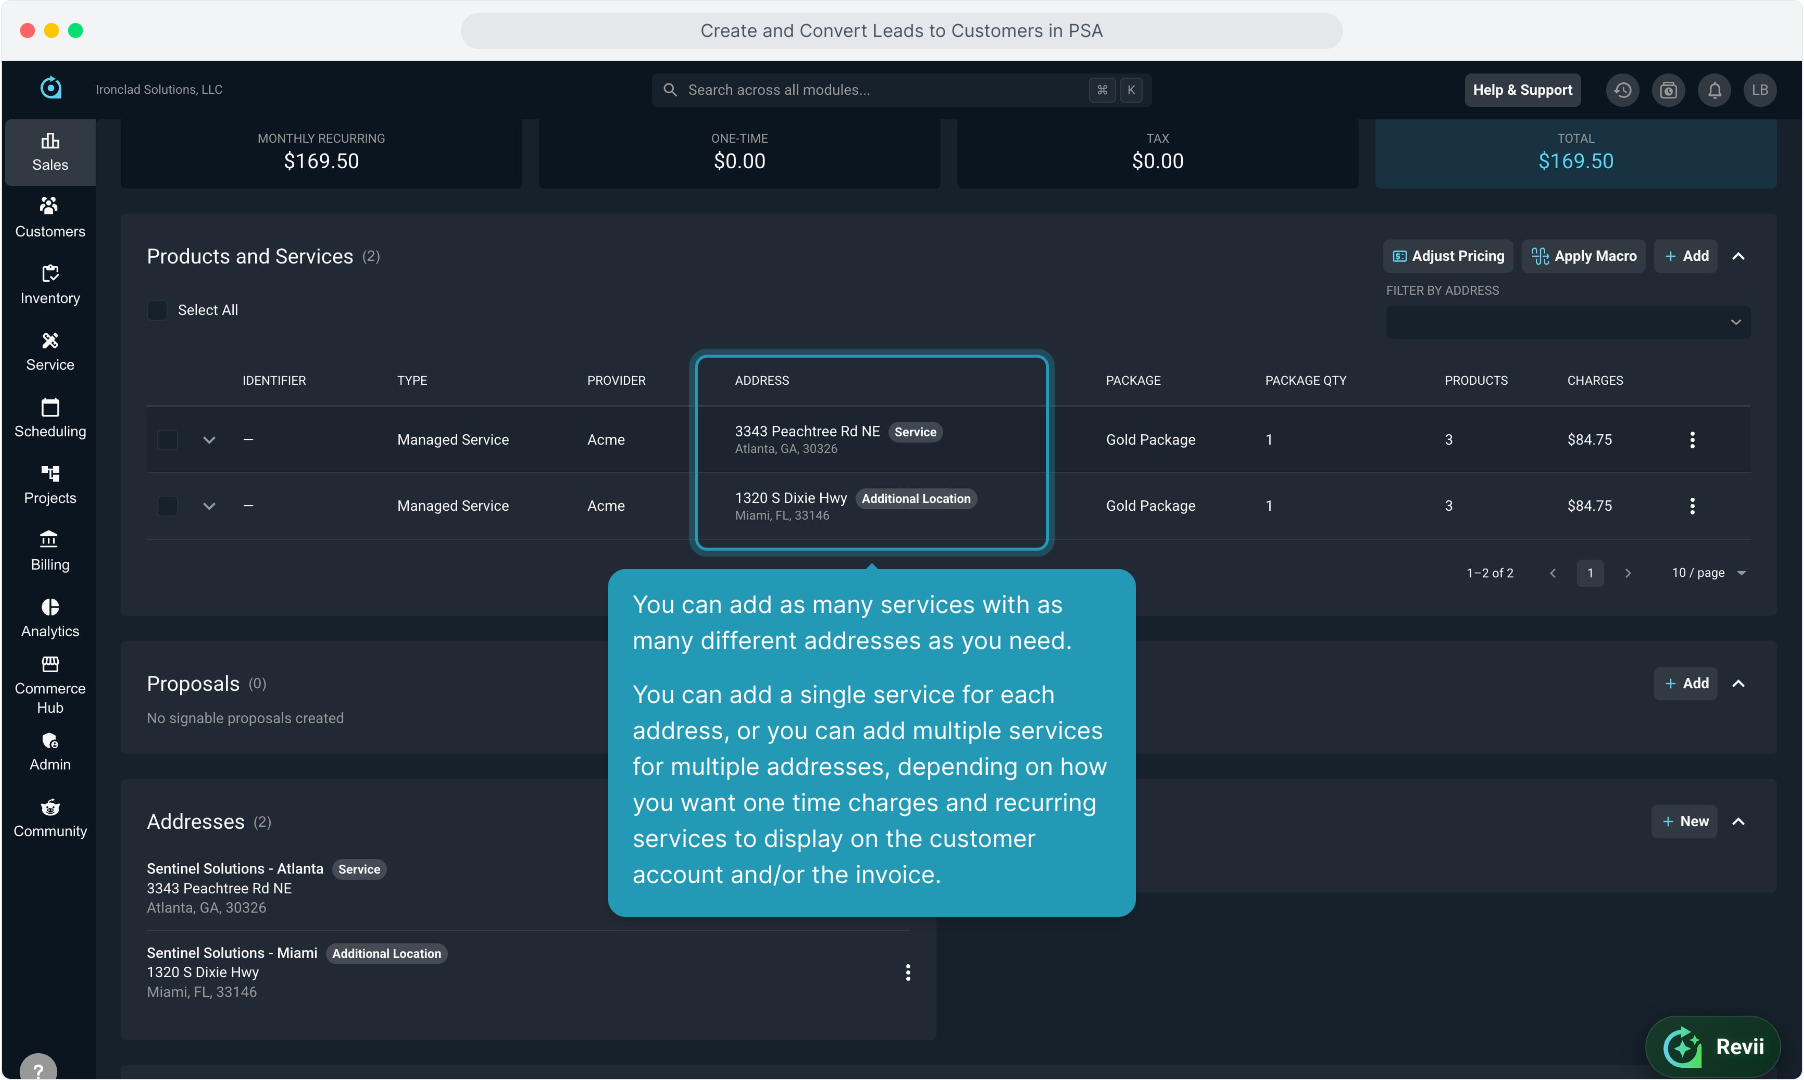Click the Service tag on Peachtree Rd address
Image resolution: width=1804 pixels, height=1080 pixels.
click(x=915, y=432)
